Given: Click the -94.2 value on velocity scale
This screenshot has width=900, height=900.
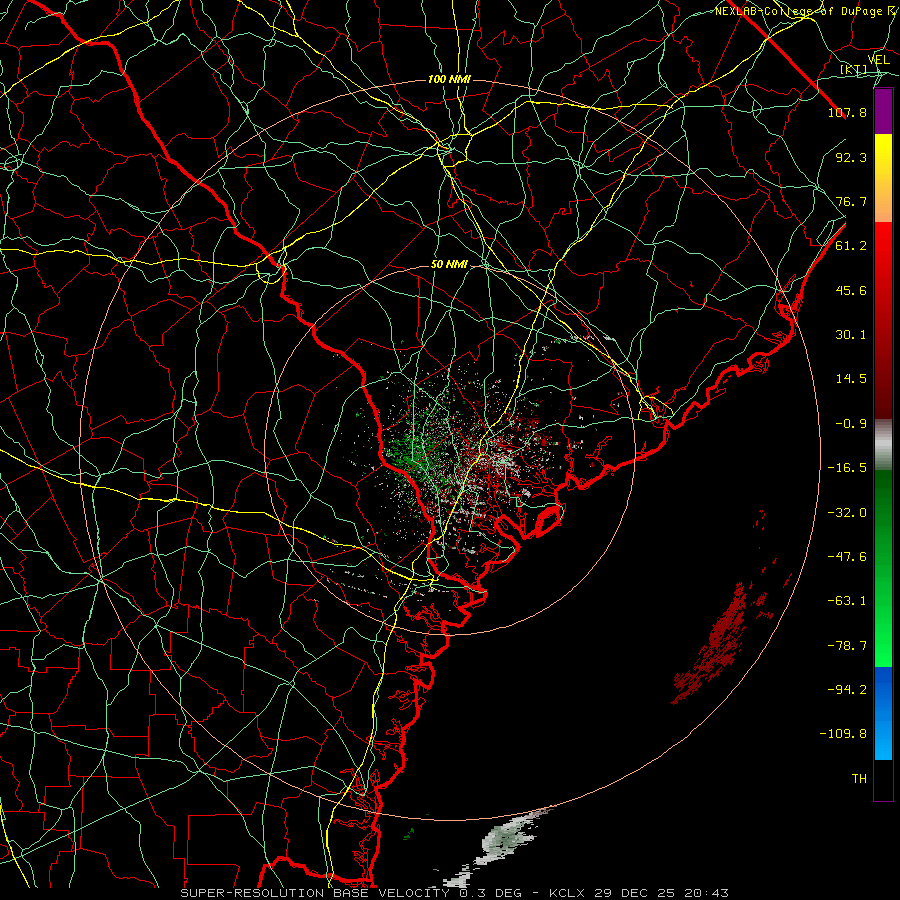Looking at the screenshot, I should (847, 690).
